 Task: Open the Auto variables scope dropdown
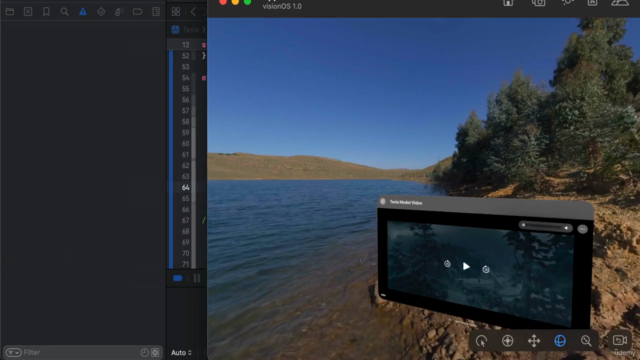(181, 353)
